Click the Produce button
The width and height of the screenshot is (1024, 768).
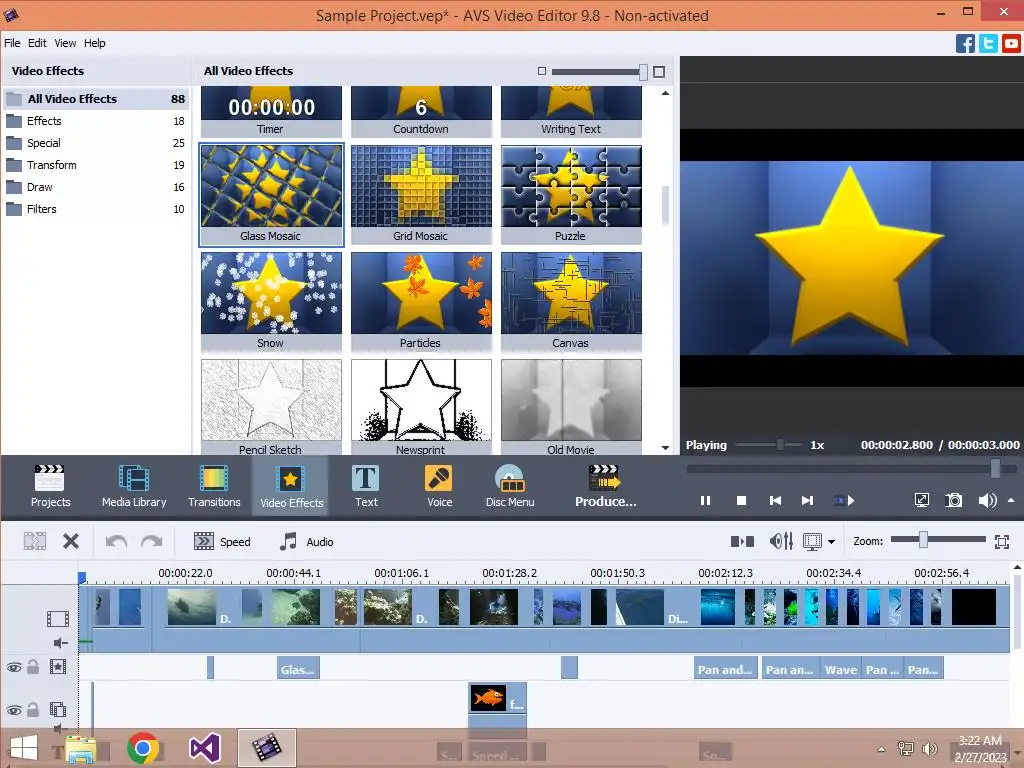[605, 486]
